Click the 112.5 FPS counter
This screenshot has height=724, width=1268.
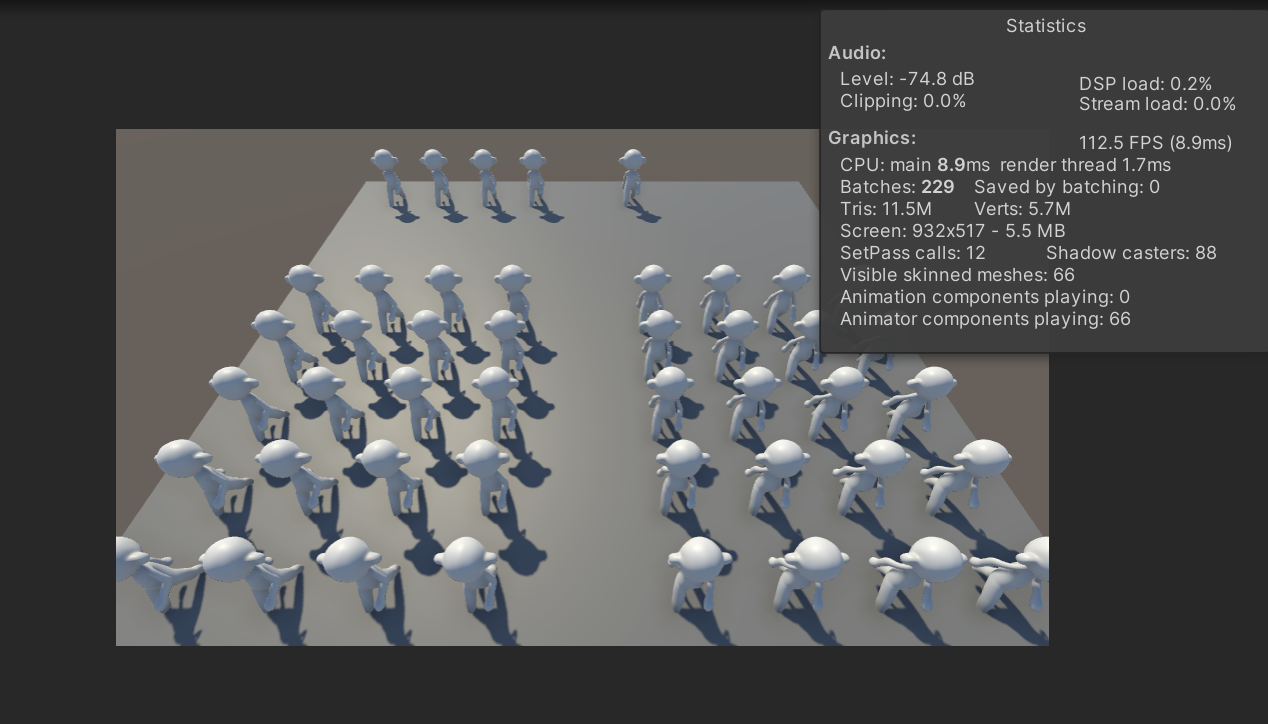1155,143
